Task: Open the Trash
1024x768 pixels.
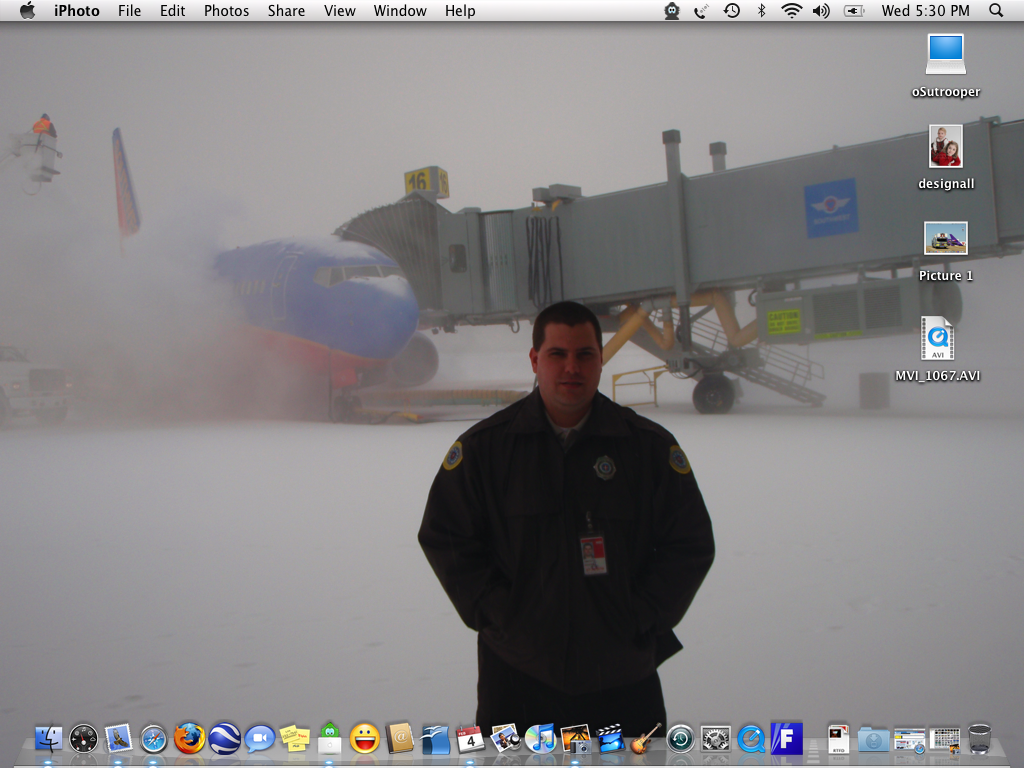Action: tap(980, 739)
